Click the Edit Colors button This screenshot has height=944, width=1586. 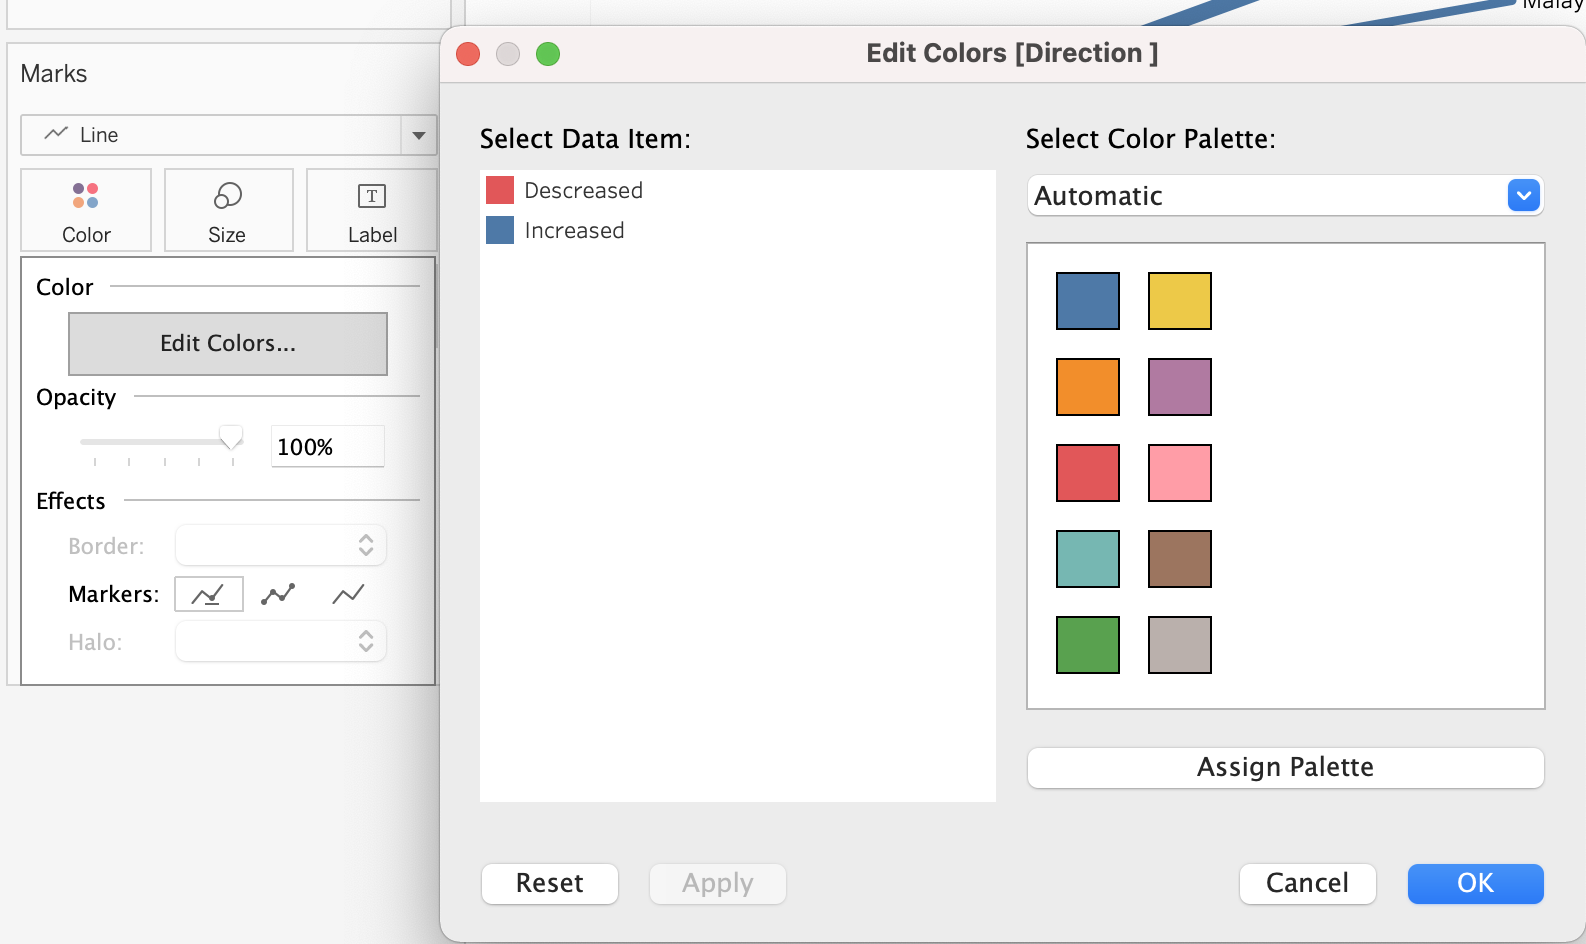tap(228, 344)
